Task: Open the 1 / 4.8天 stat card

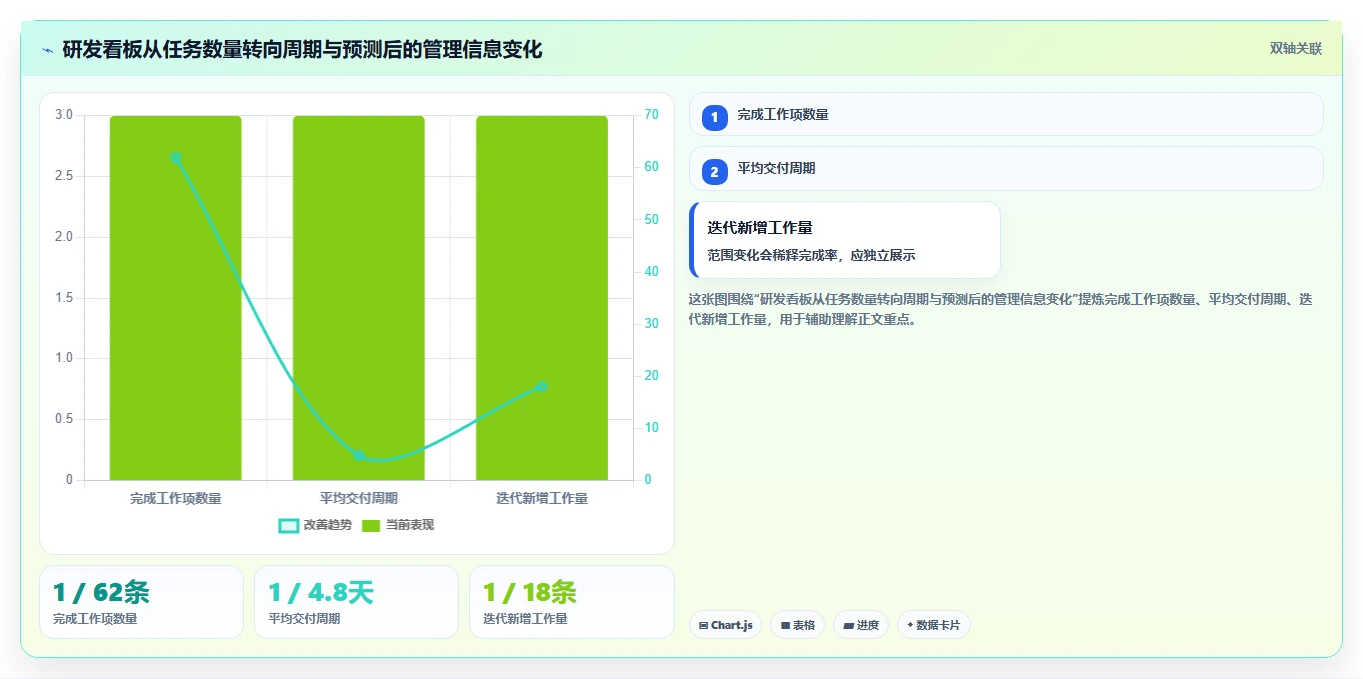Action: 356,602
